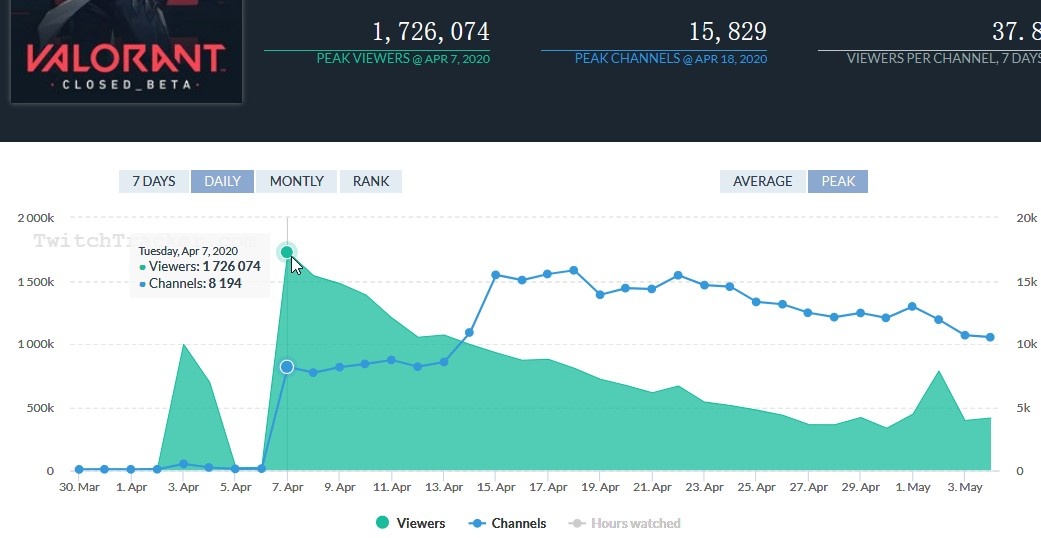Toggle Channels series in legend
Image resolution: width=1041 pixels, height=538 pixels.
click(x=507, y=523)
